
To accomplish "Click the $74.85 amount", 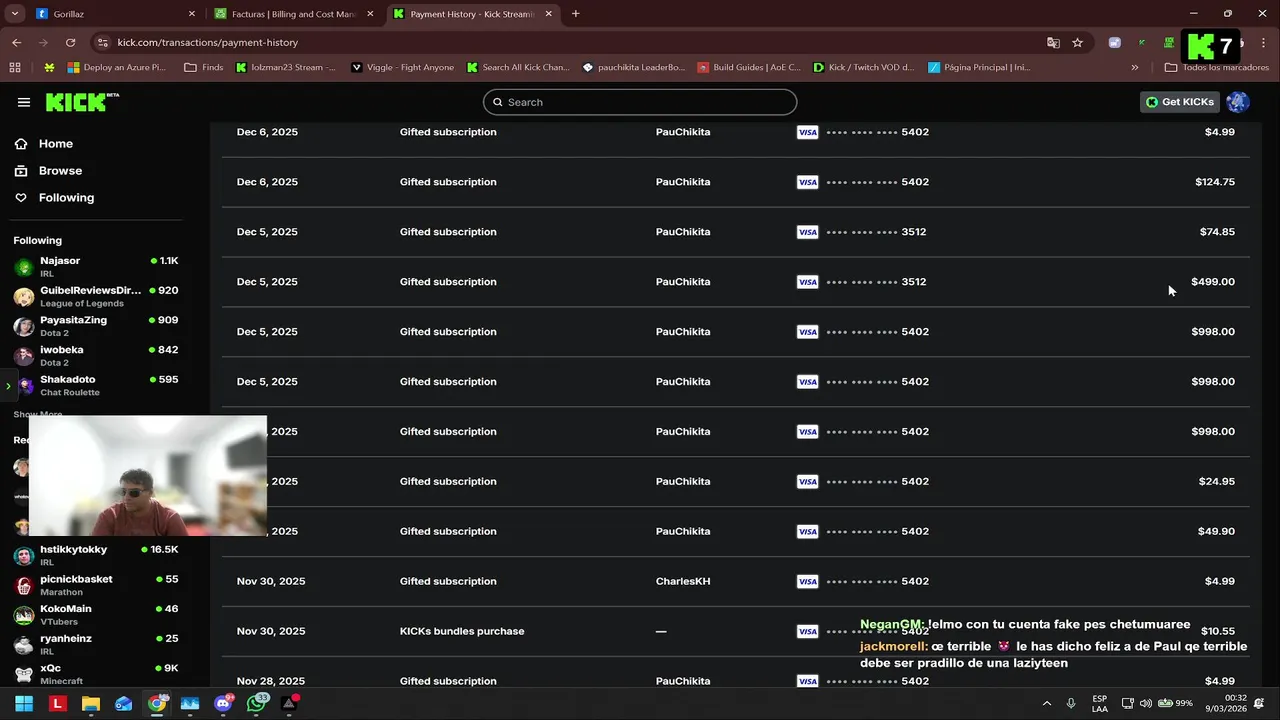I will point(1217,232).
